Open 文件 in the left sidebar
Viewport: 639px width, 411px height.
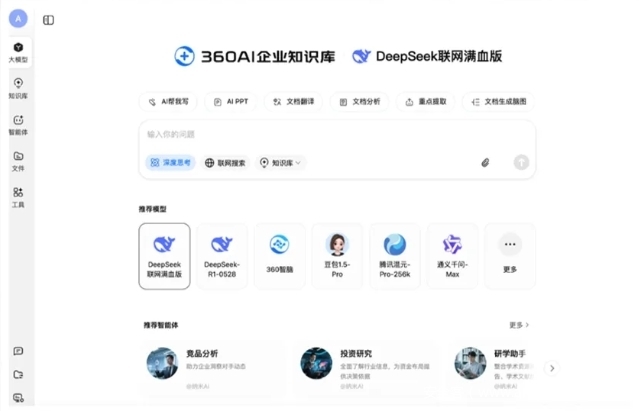pyautogui.click(x=18, y=161)
